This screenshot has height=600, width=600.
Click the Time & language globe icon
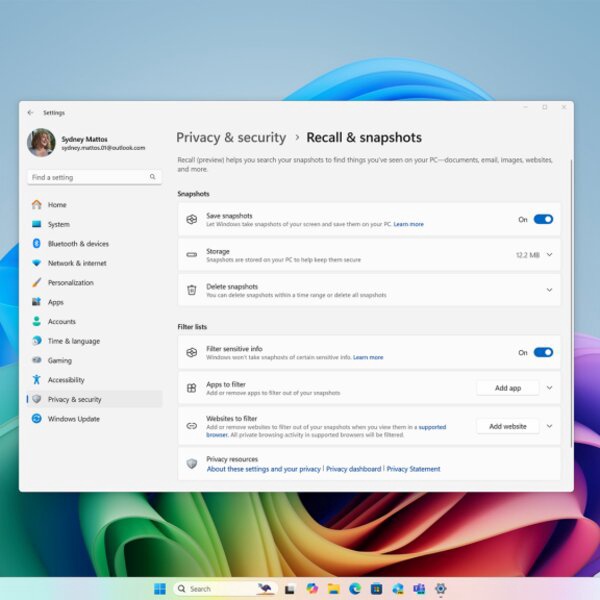(x=37, y=341)
